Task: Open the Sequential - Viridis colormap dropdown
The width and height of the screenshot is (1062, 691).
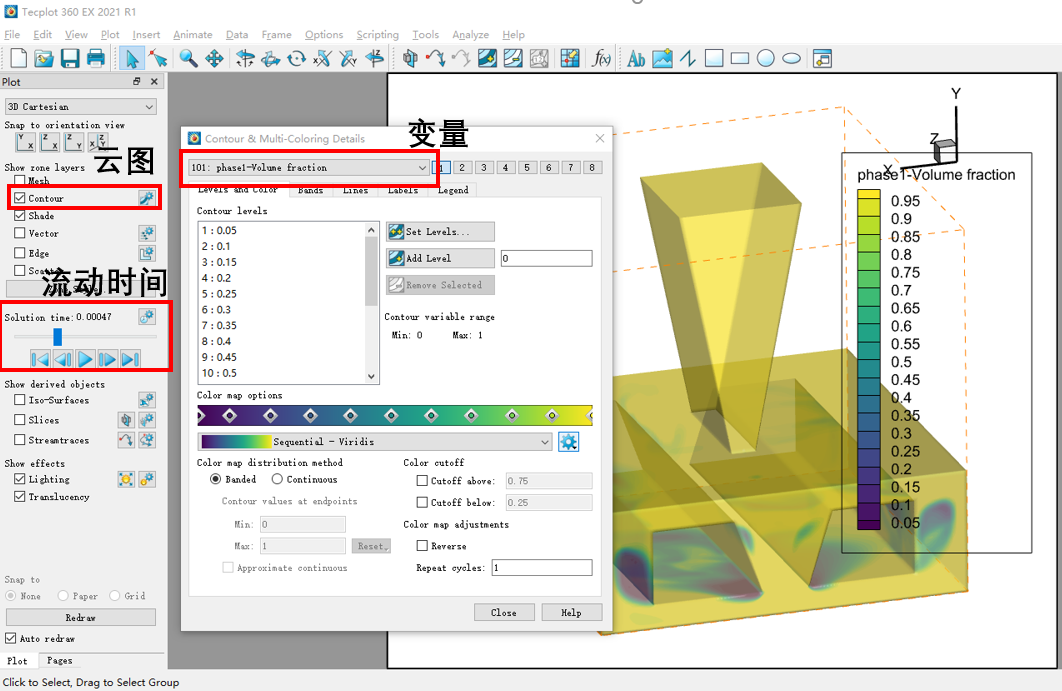Action: (x=375, y=442)
